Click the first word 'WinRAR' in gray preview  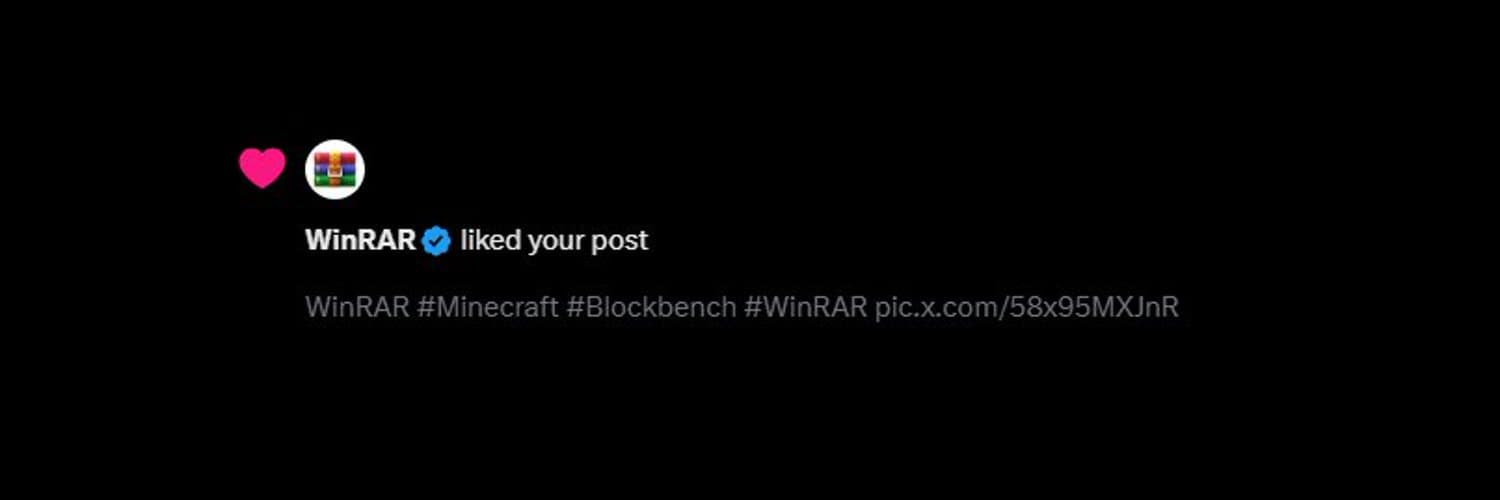click(x=357, y=307)
